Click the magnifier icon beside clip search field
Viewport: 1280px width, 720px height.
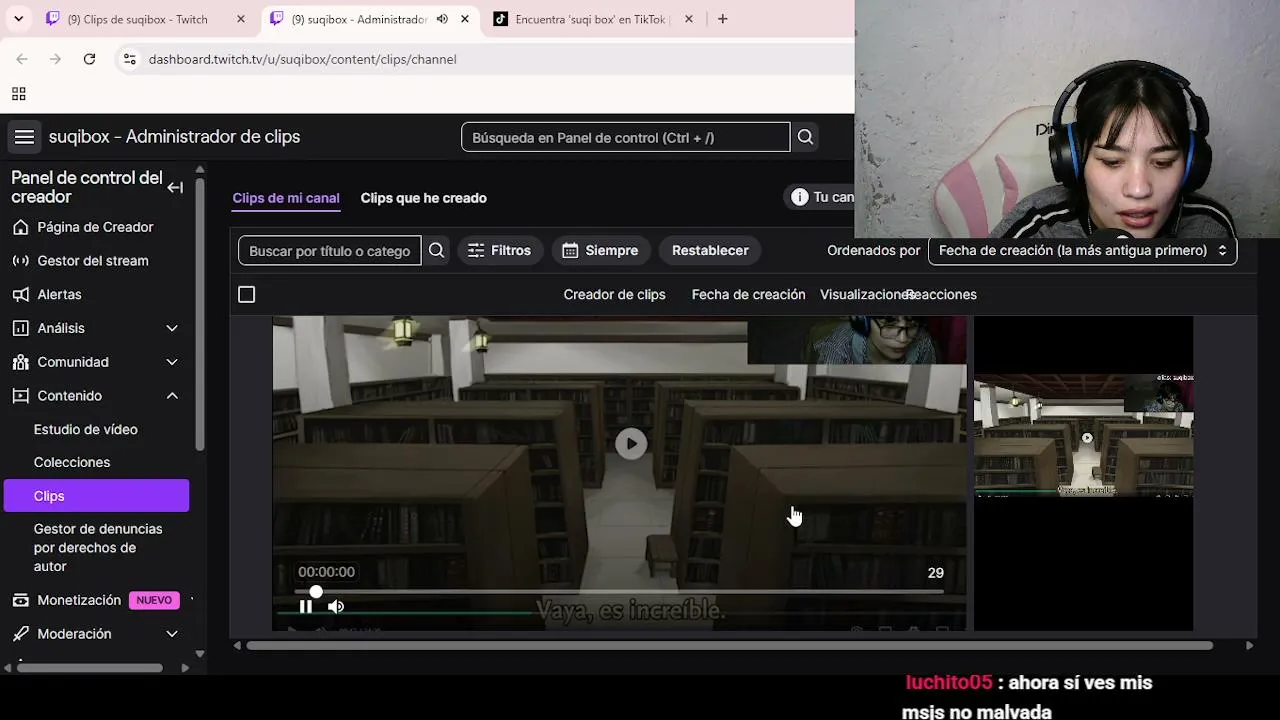point(436,250)
